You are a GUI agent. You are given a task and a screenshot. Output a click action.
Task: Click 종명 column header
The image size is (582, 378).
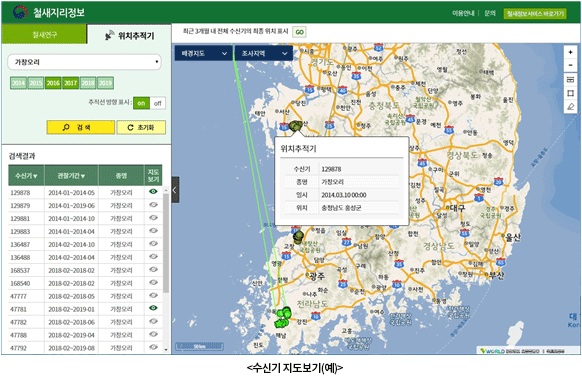[x=121, y=175]
